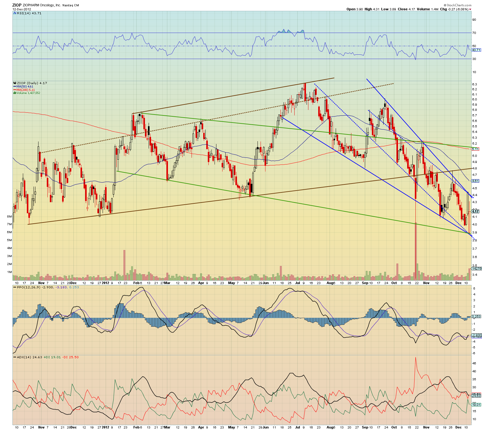Click the tall red volume spike in late October

(416, 250)
